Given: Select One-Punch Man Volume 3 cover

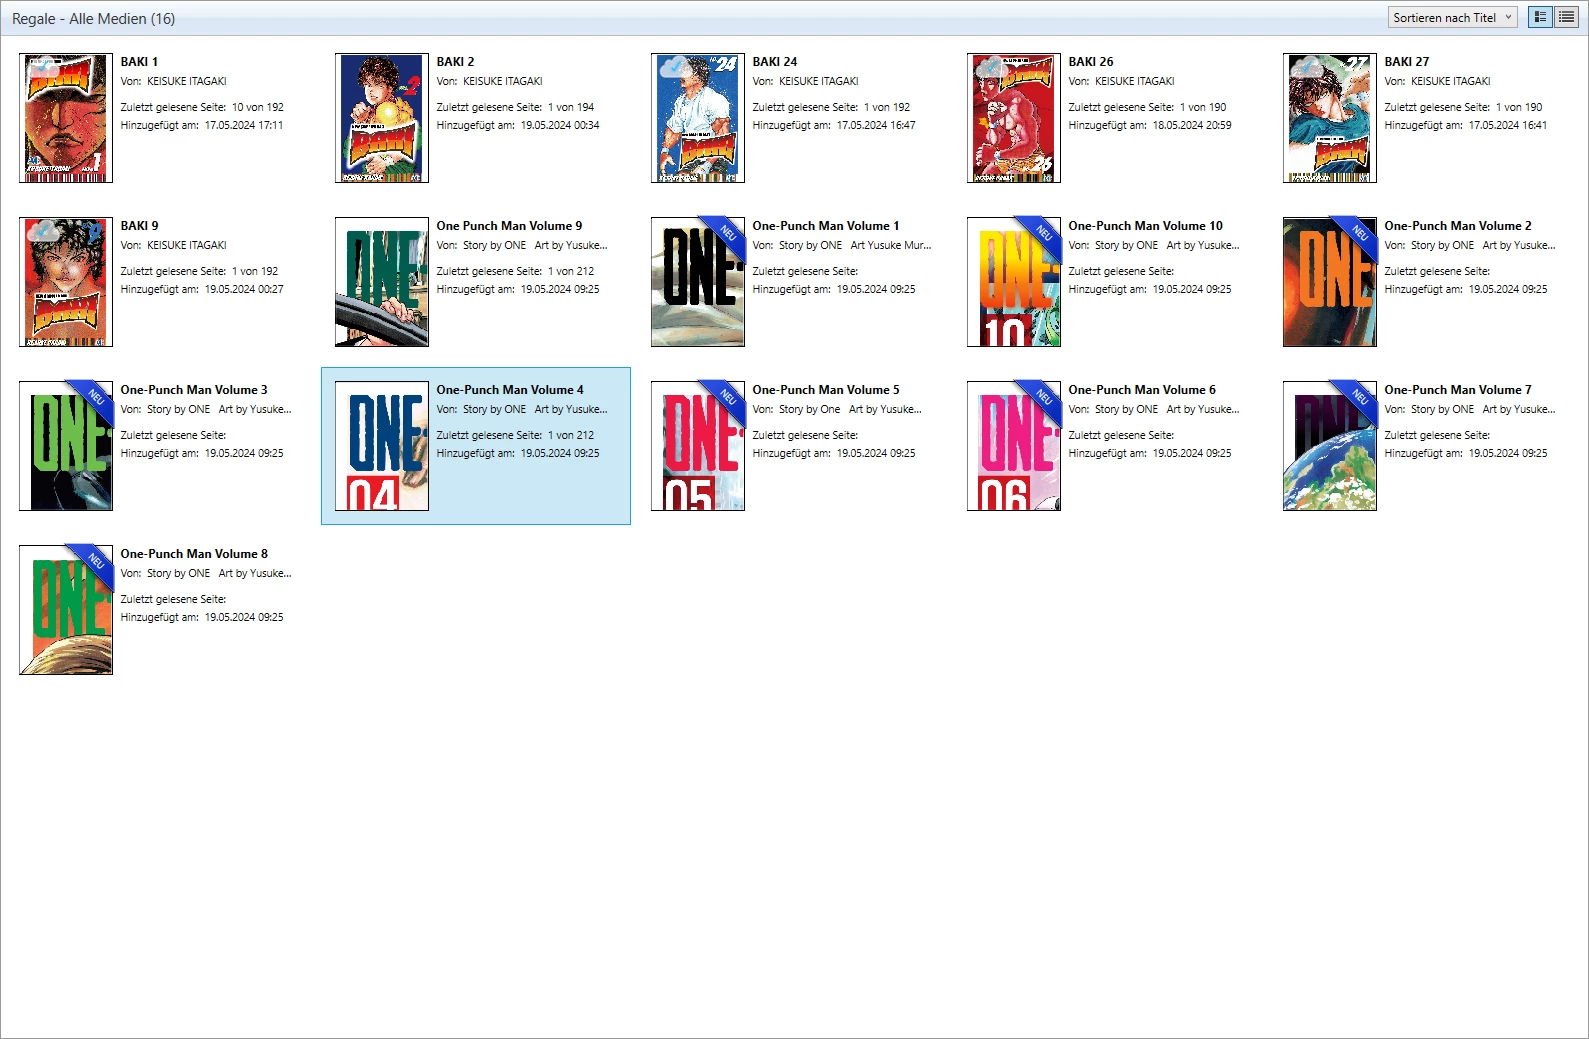Looking at the screenshot, I should [x=66, y=446].
